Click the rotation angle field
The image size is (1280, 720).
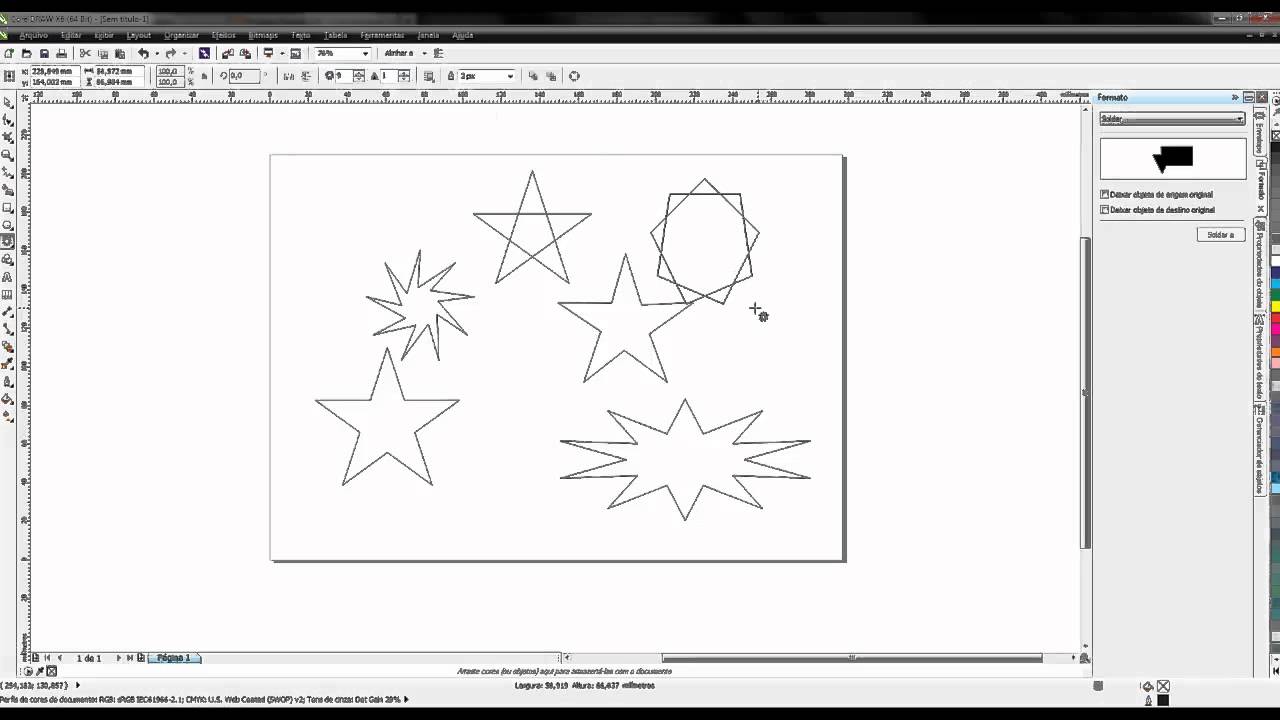pyautogui.click(x=243, y=76)
